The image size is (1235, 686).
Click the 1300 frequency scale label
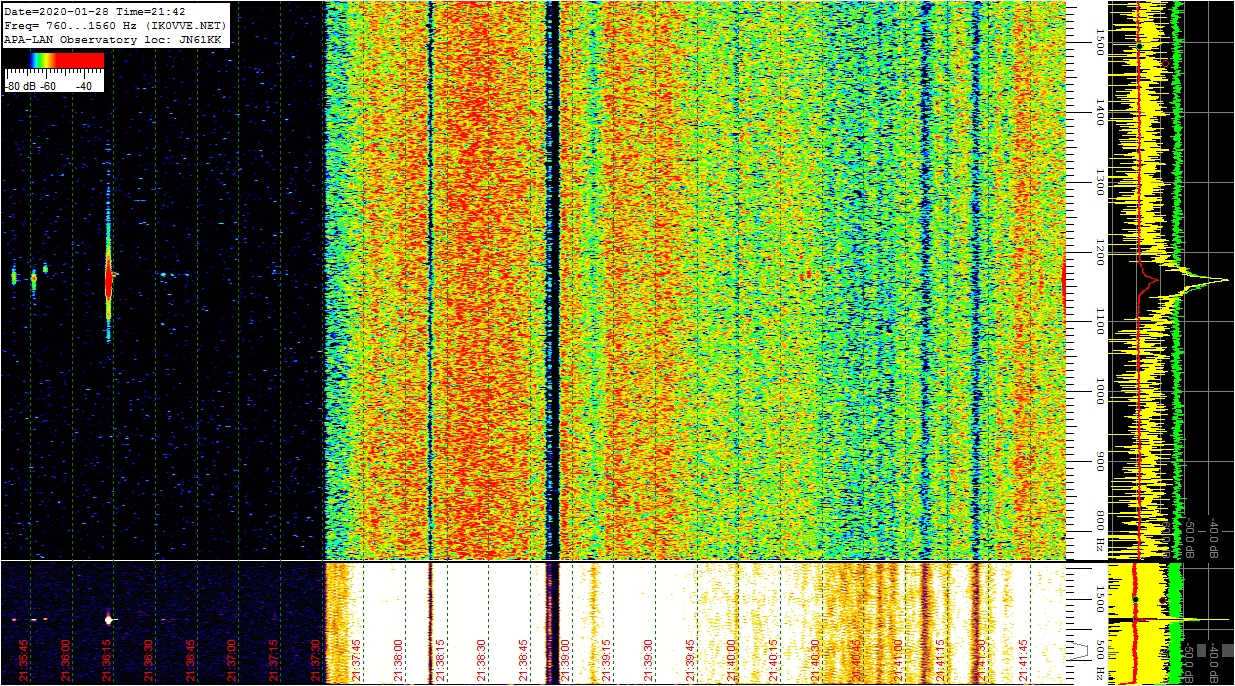tap(1099, 182)
